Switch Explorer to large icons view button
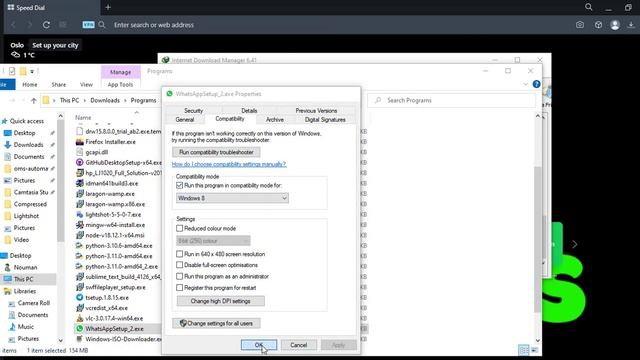Viewport: 640px width, 360px height. (x=534, y=350)
